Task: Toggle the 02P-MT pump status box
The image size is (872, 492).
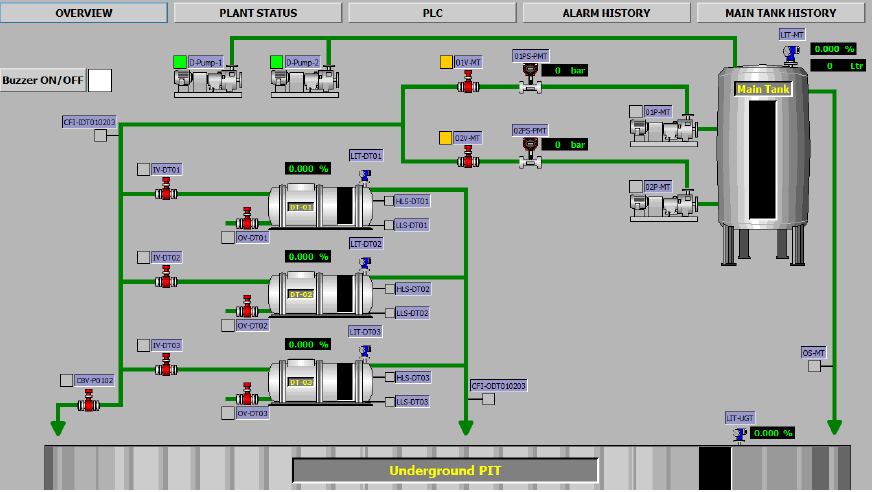Action: tap(636, 187)
